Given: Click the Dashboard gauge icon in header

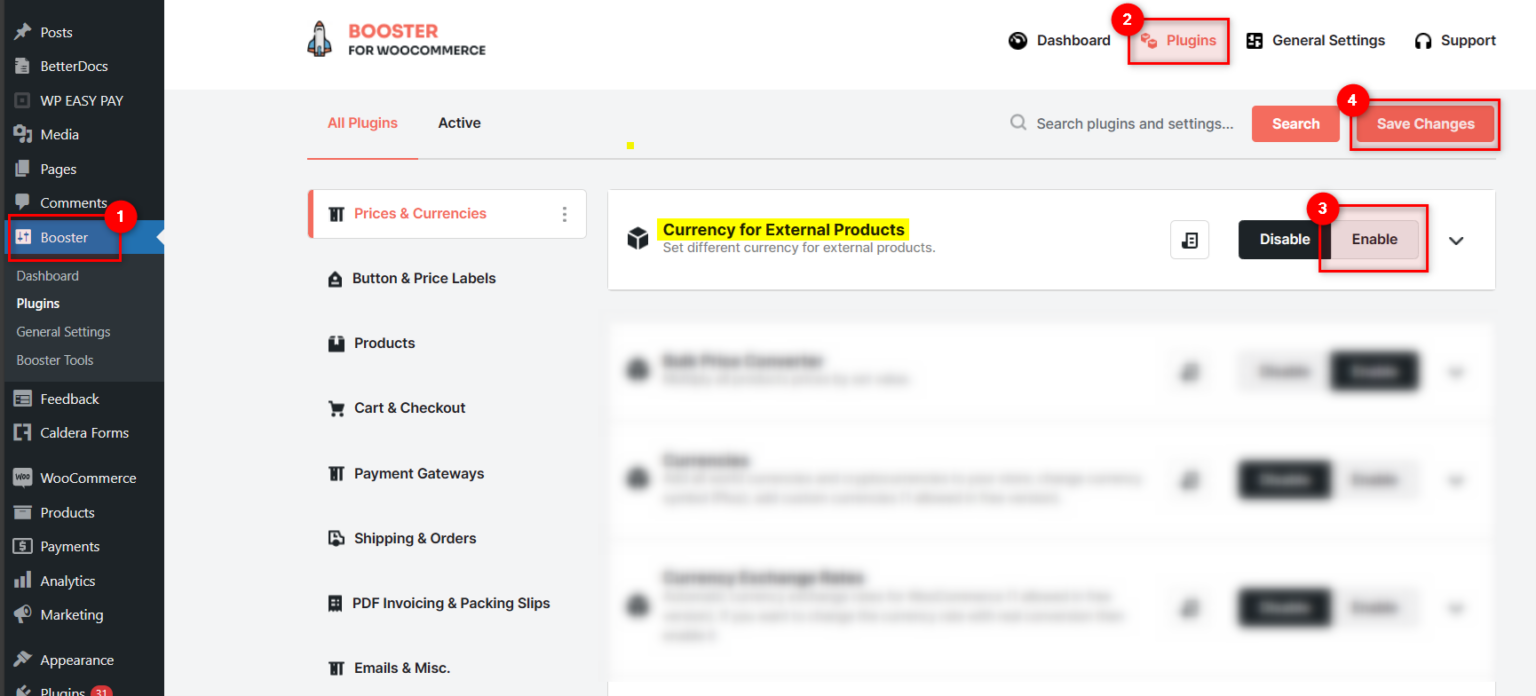Looking at the screenshot, I should [1018, 41].
